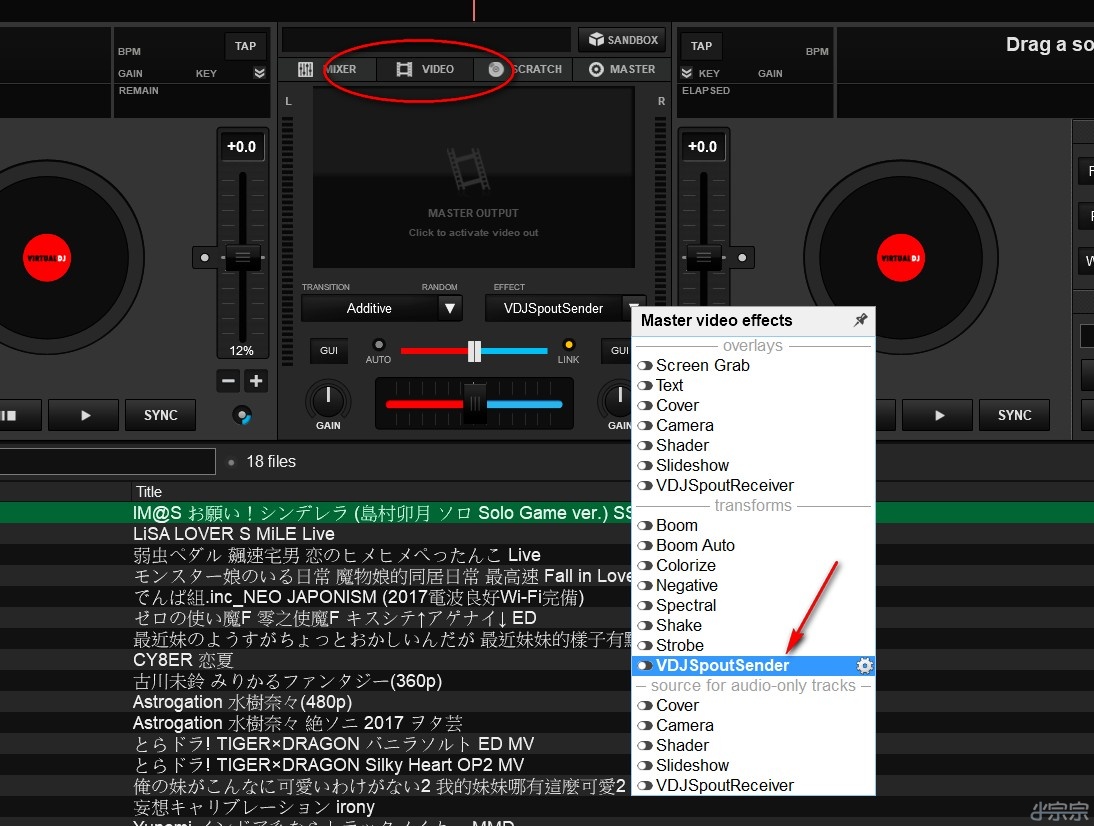Click the SANDBOX cube button
This screenshot has height=826, width=1094.
tap(622, 40)
